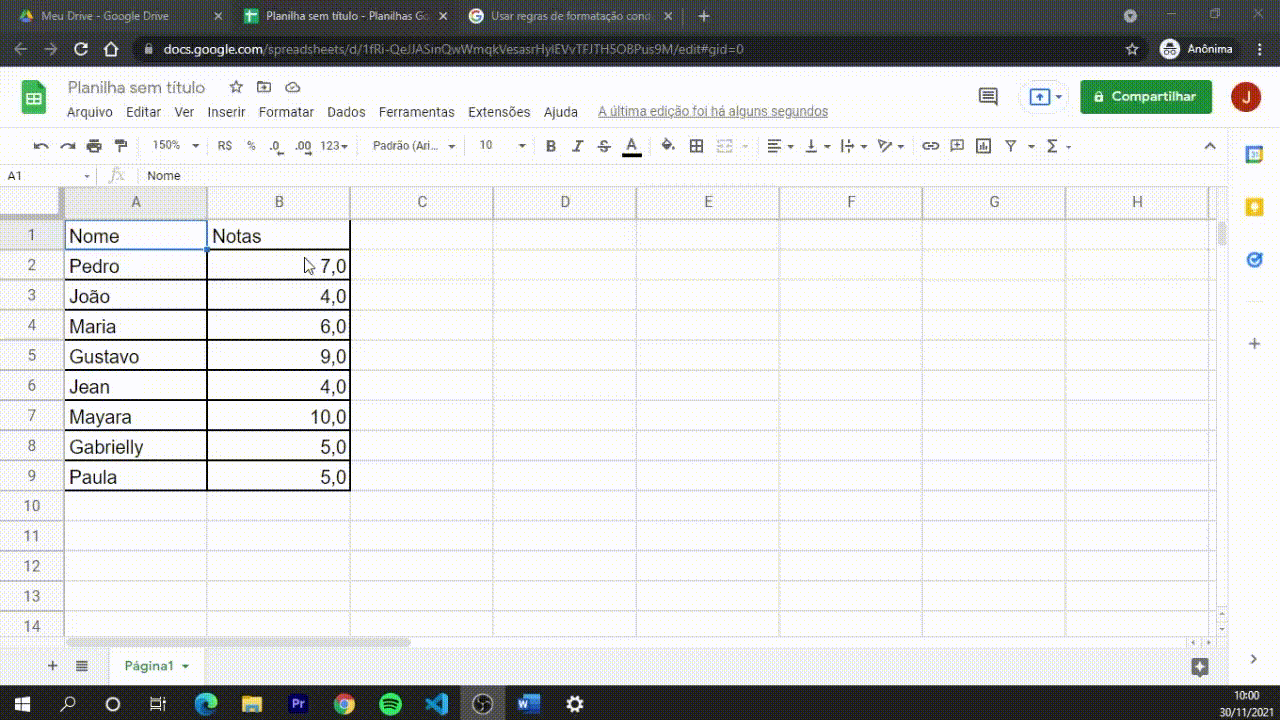Viewport: 1280px width, 720px height.
Task: Open the Editar menu
Action: tap(144, 112)
